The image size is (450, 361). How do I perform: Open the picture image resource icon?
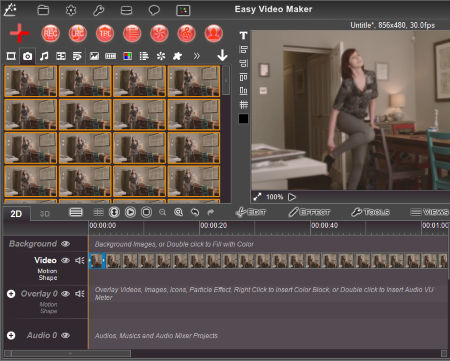pos(94,56)
